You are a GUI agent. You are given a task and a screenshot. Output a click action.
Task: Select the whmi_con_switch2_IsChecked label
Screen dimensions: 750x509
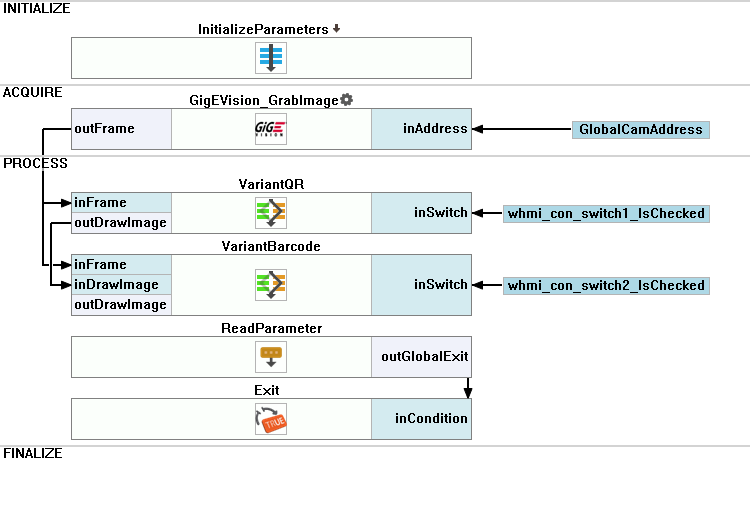click(x=606, y=285)
